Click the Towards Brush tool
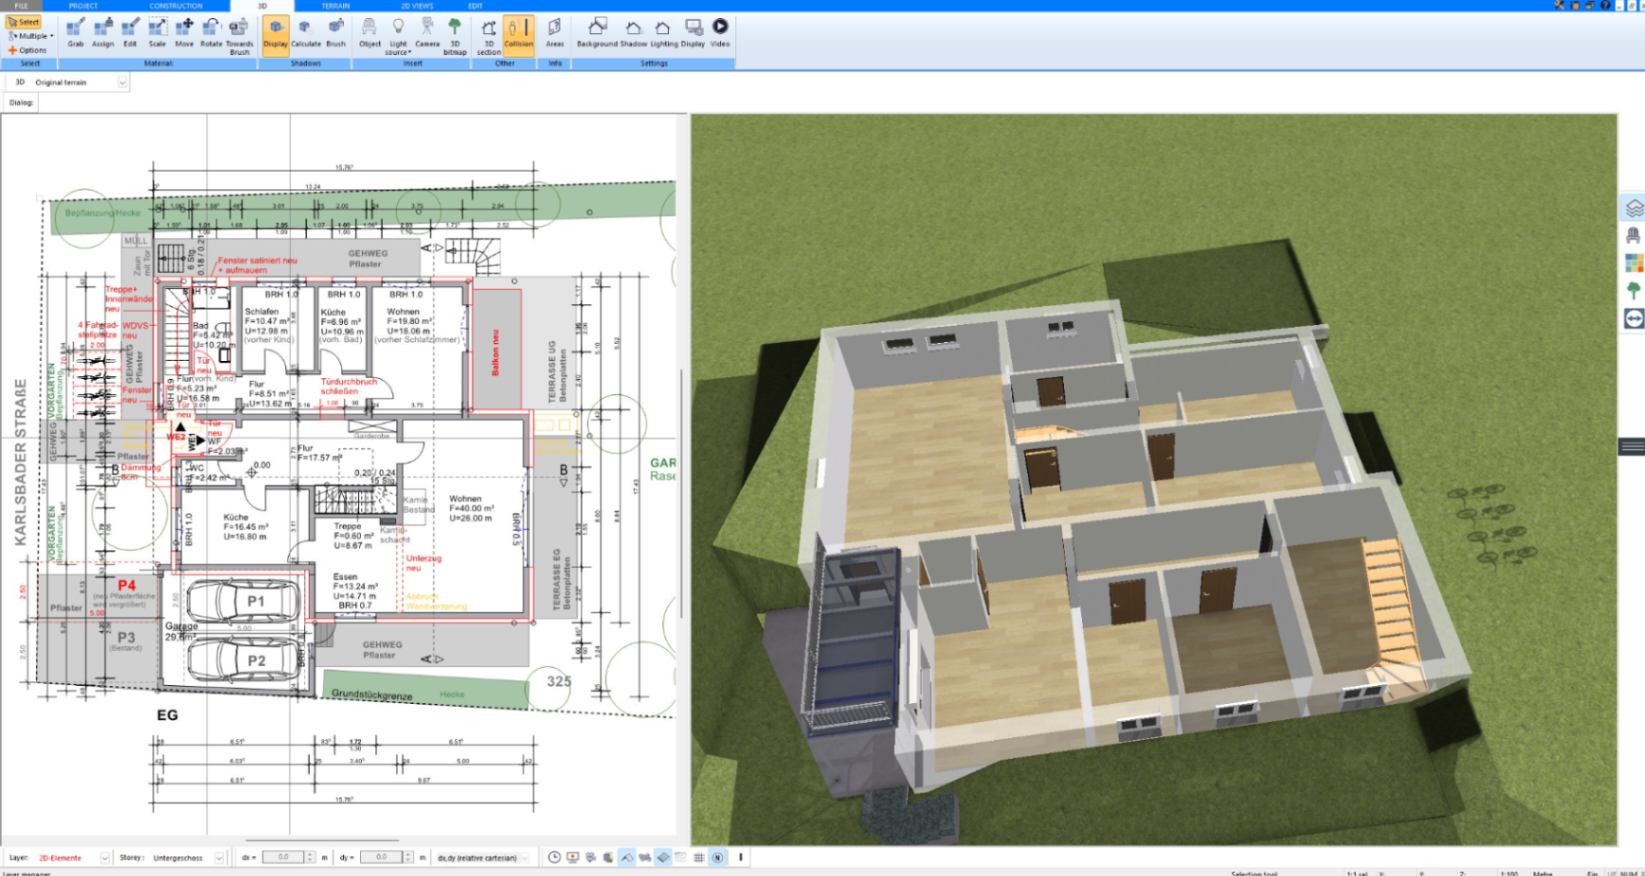This screenshot has width=1645, height=876. [x=239, y=35]
